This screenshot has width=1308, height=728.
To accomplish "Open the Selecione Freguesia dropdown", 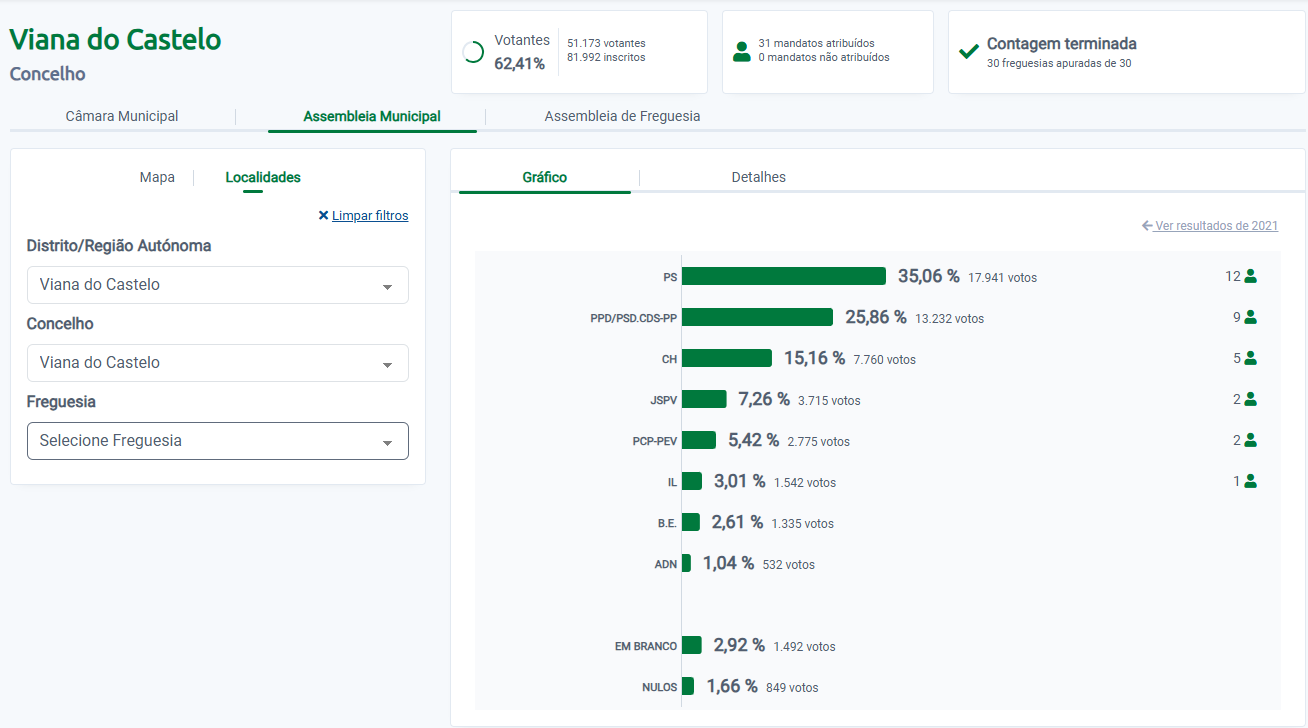I will (217, 441).
